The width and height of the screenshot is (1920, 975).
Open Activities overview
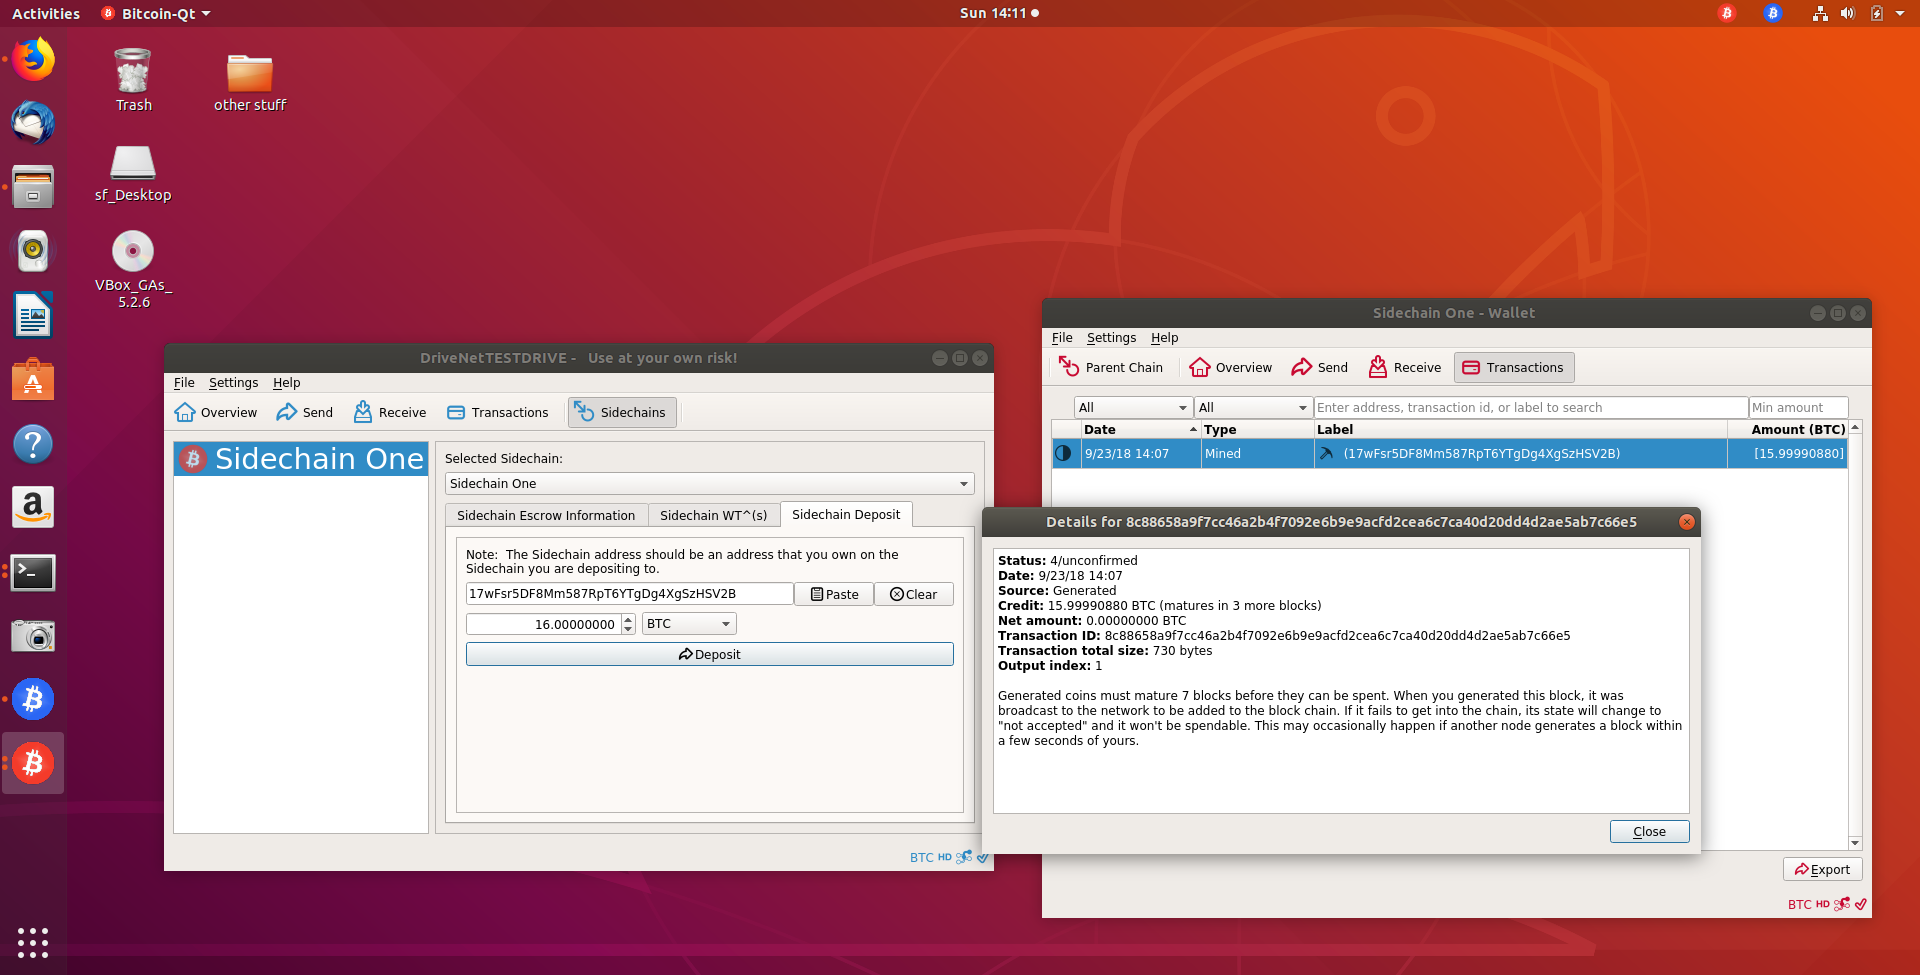tap(46, 13)
